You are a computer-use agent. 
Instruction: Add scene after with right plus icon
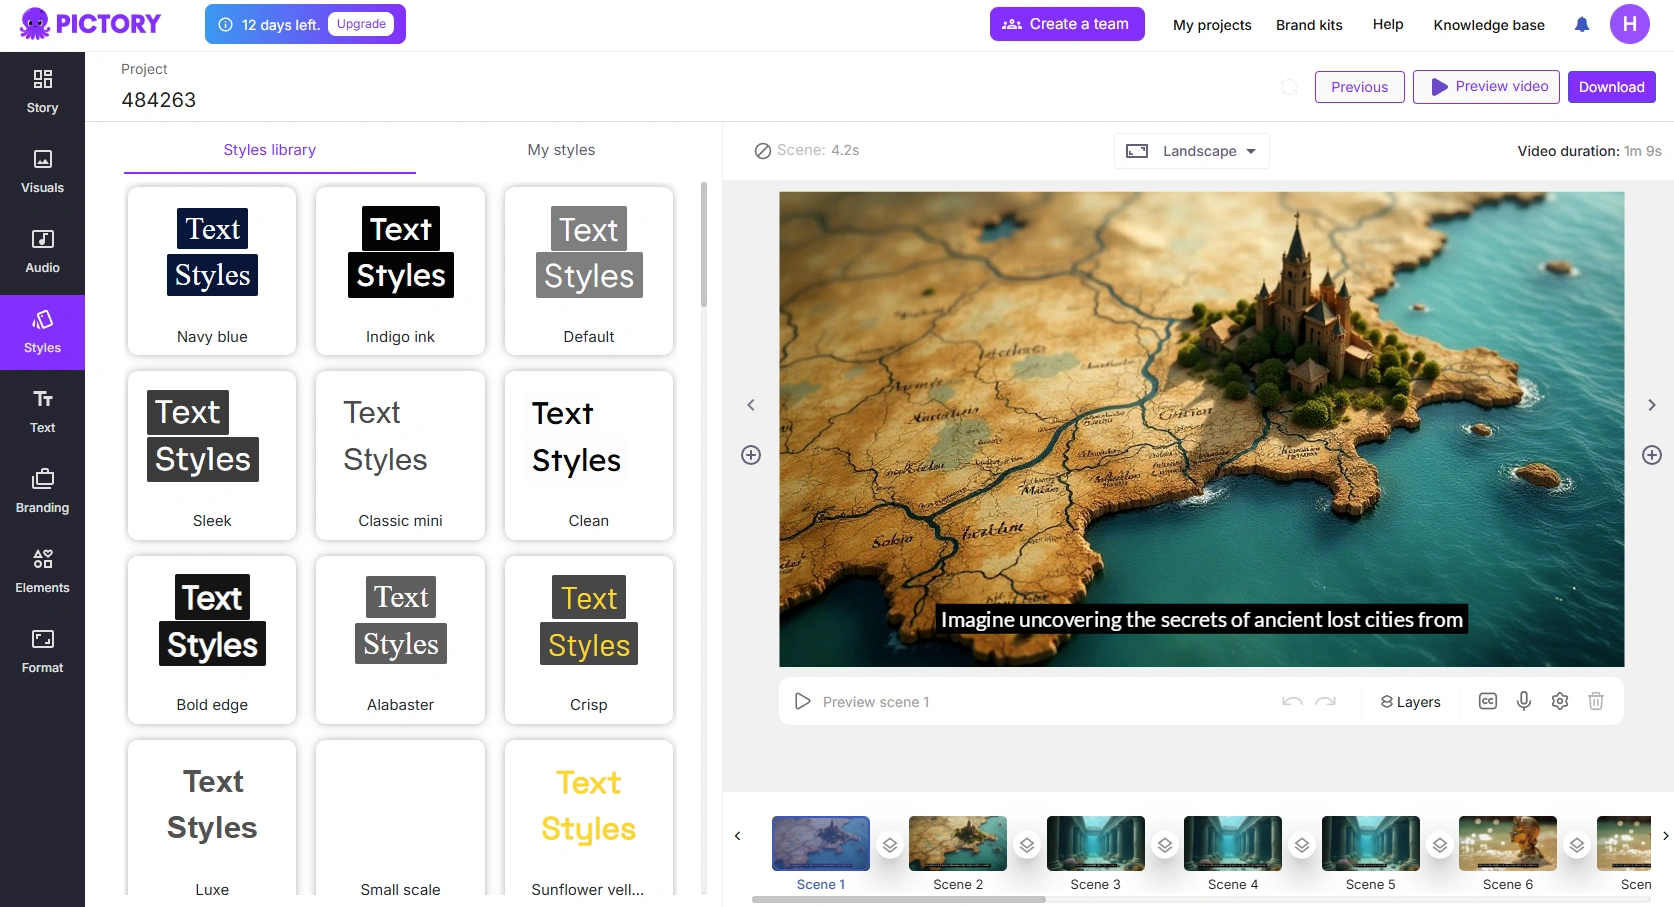tap(1651, 455)
